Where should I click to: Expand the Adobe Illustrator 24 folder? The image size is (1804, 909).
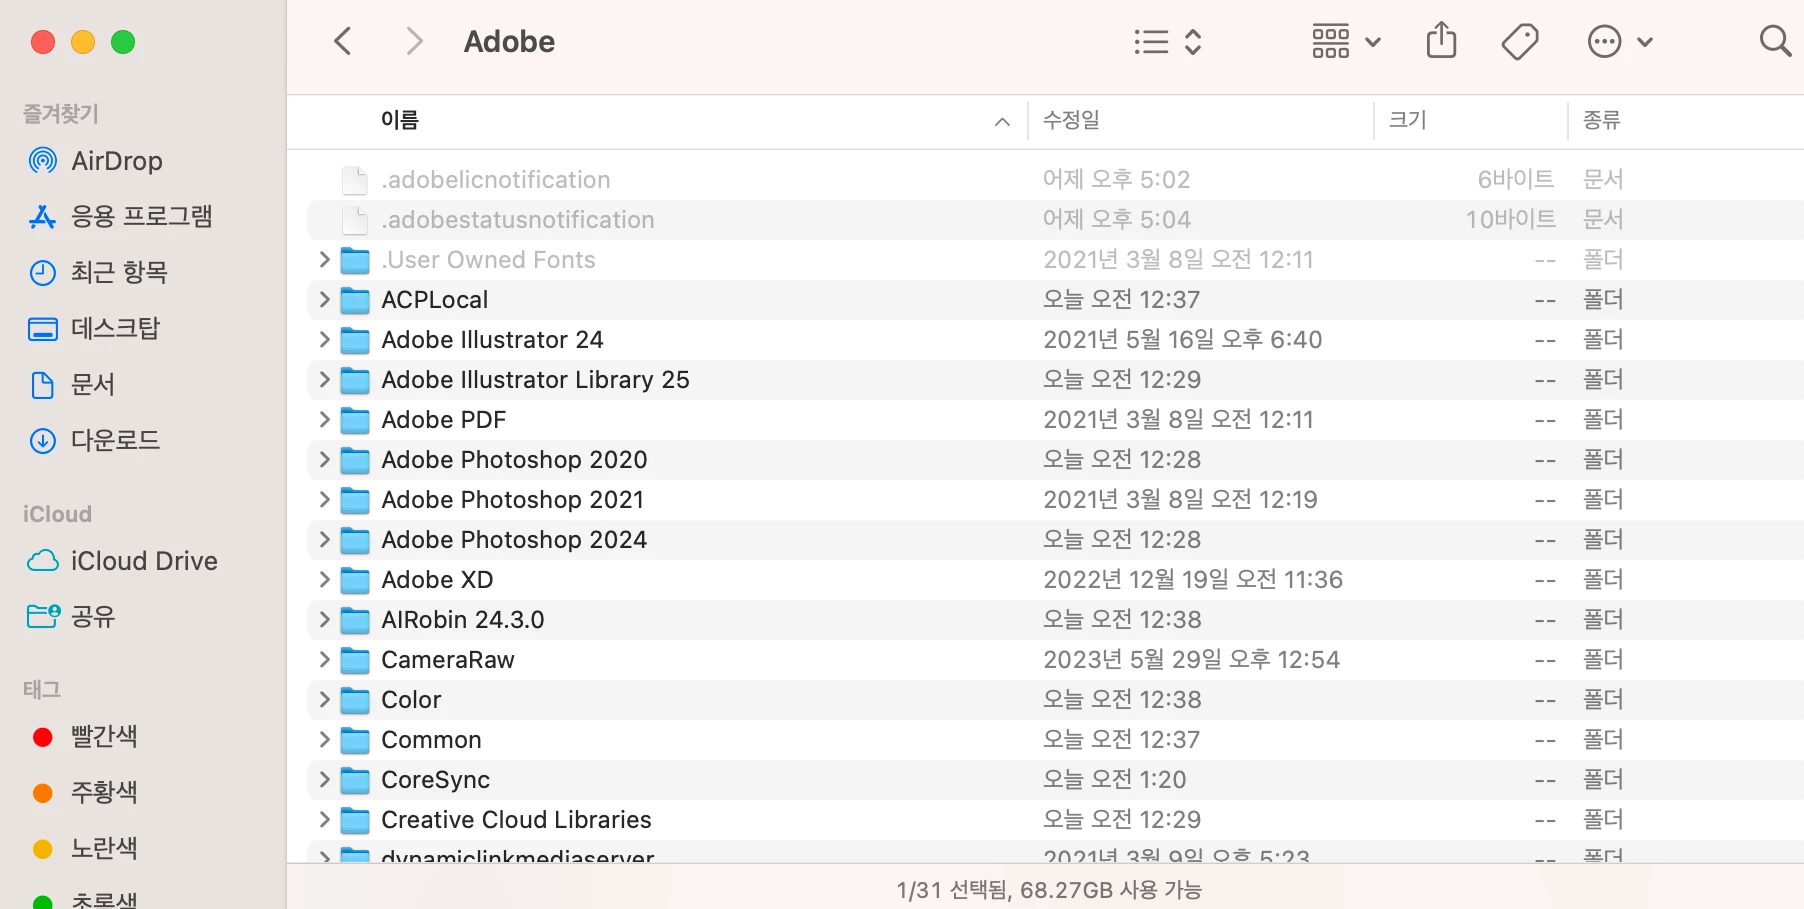click(324, 340)
